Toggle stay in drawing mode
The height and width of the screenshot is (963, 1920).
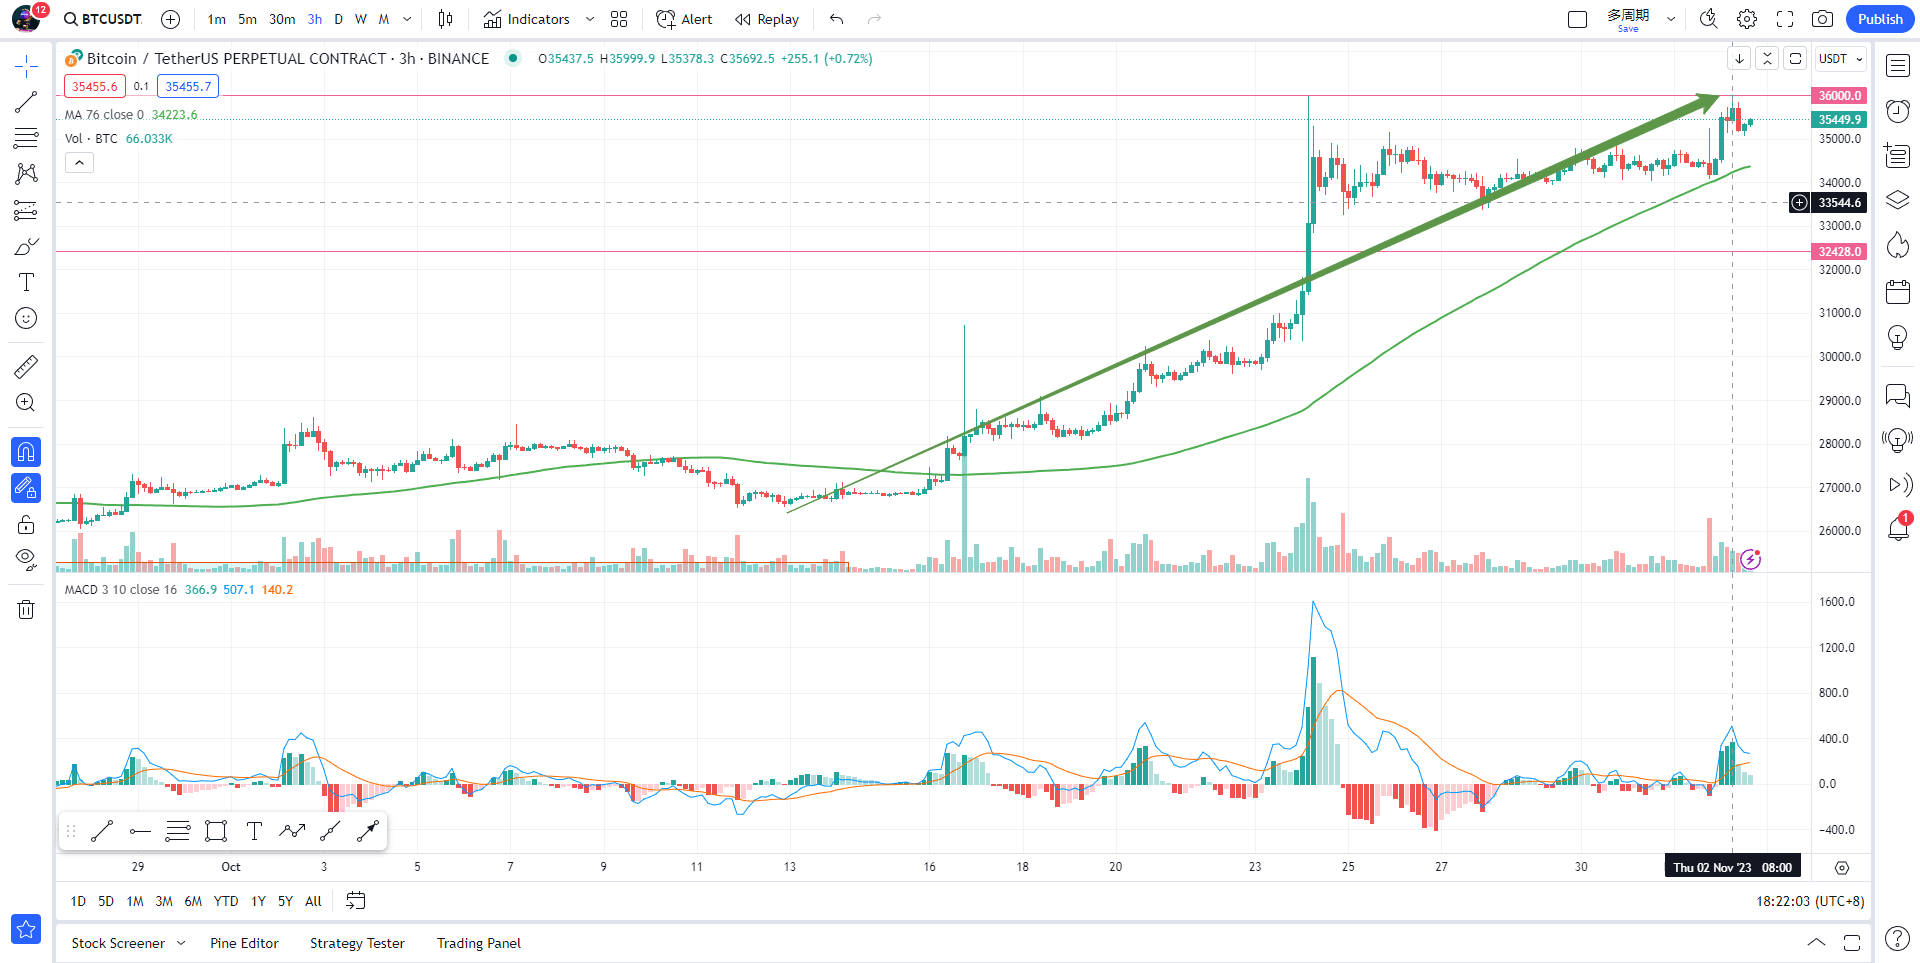(x=26, y=488)
